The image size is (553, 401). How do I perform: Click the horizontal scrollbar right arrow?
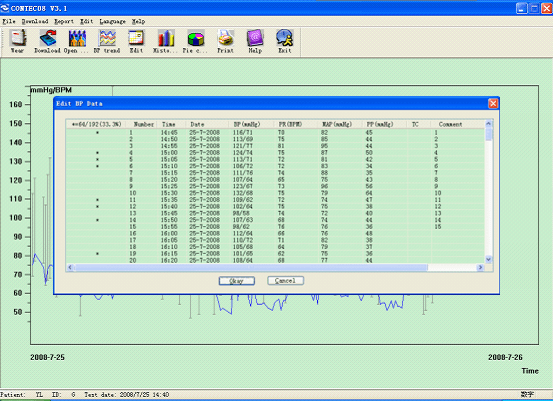pyautogui.click(x=480, y=267)
